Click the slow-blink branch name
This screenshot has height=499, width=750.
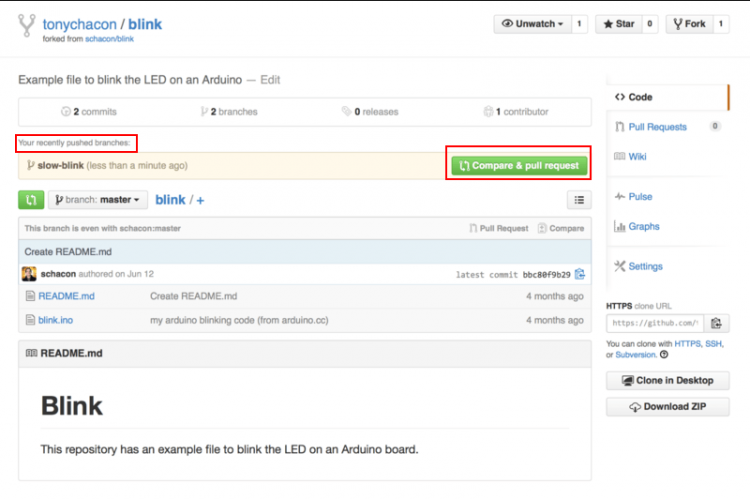(61, 166)
